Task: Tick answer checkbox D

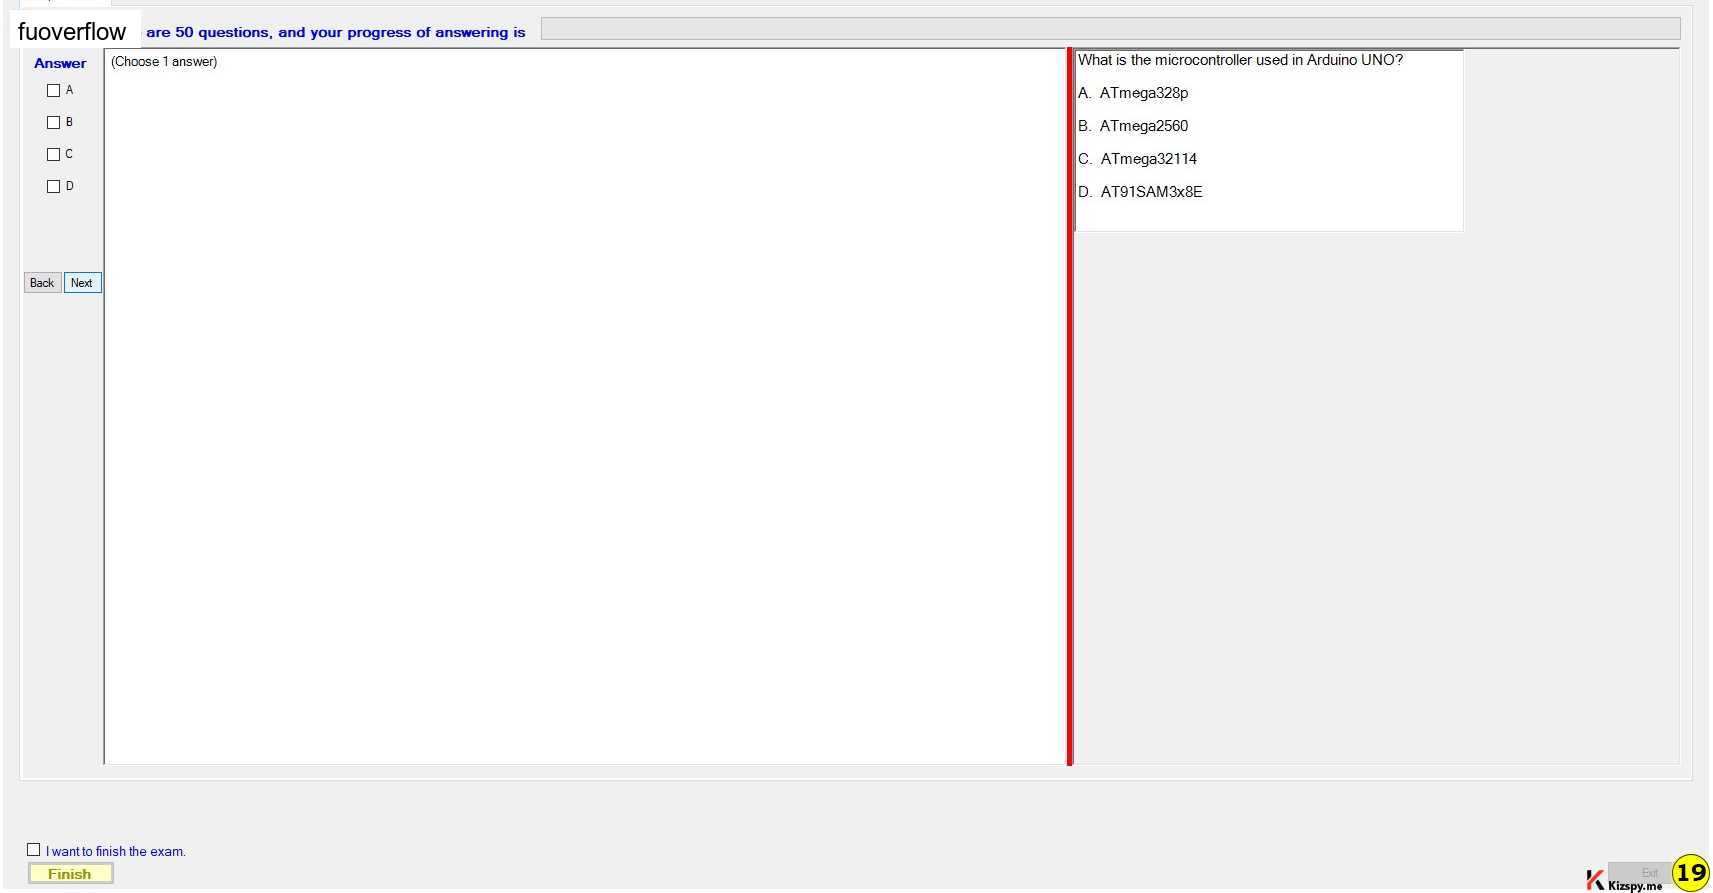Action: coord(53,186)
